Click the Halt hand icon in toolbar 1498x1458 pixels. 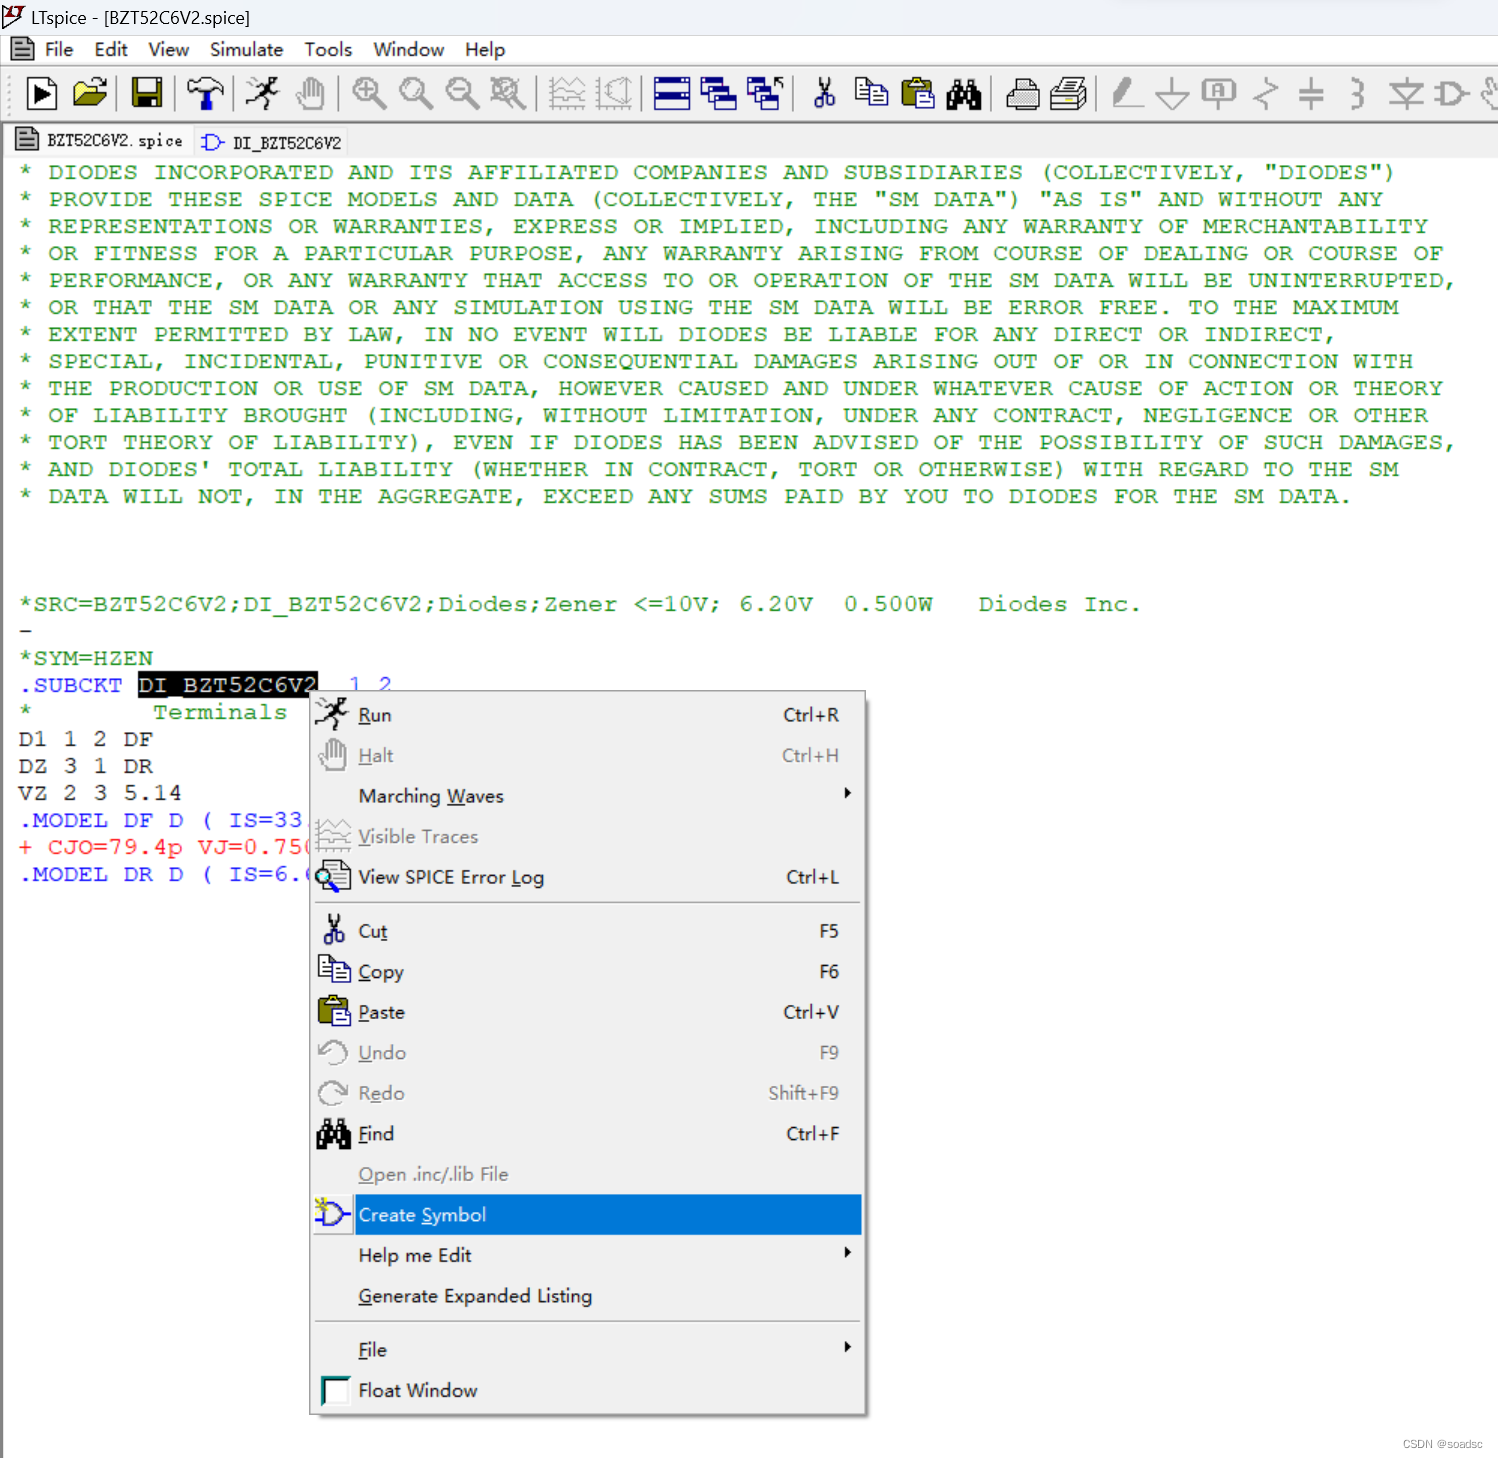coord(311,94)
